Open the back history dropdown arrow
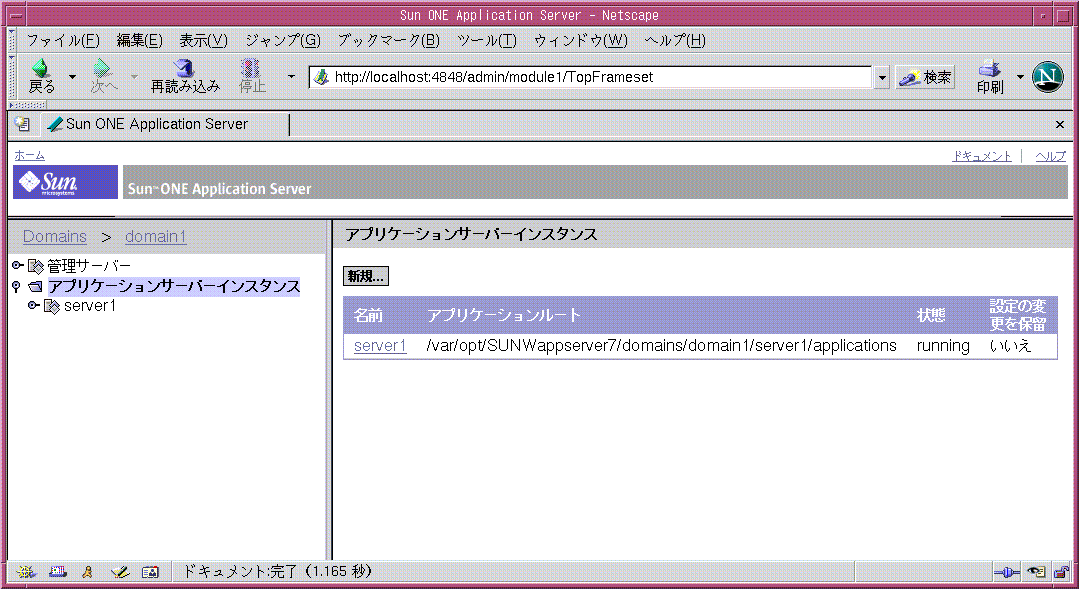The height and width of the screenshot is (589, 1079). click(x=72, y=77)
